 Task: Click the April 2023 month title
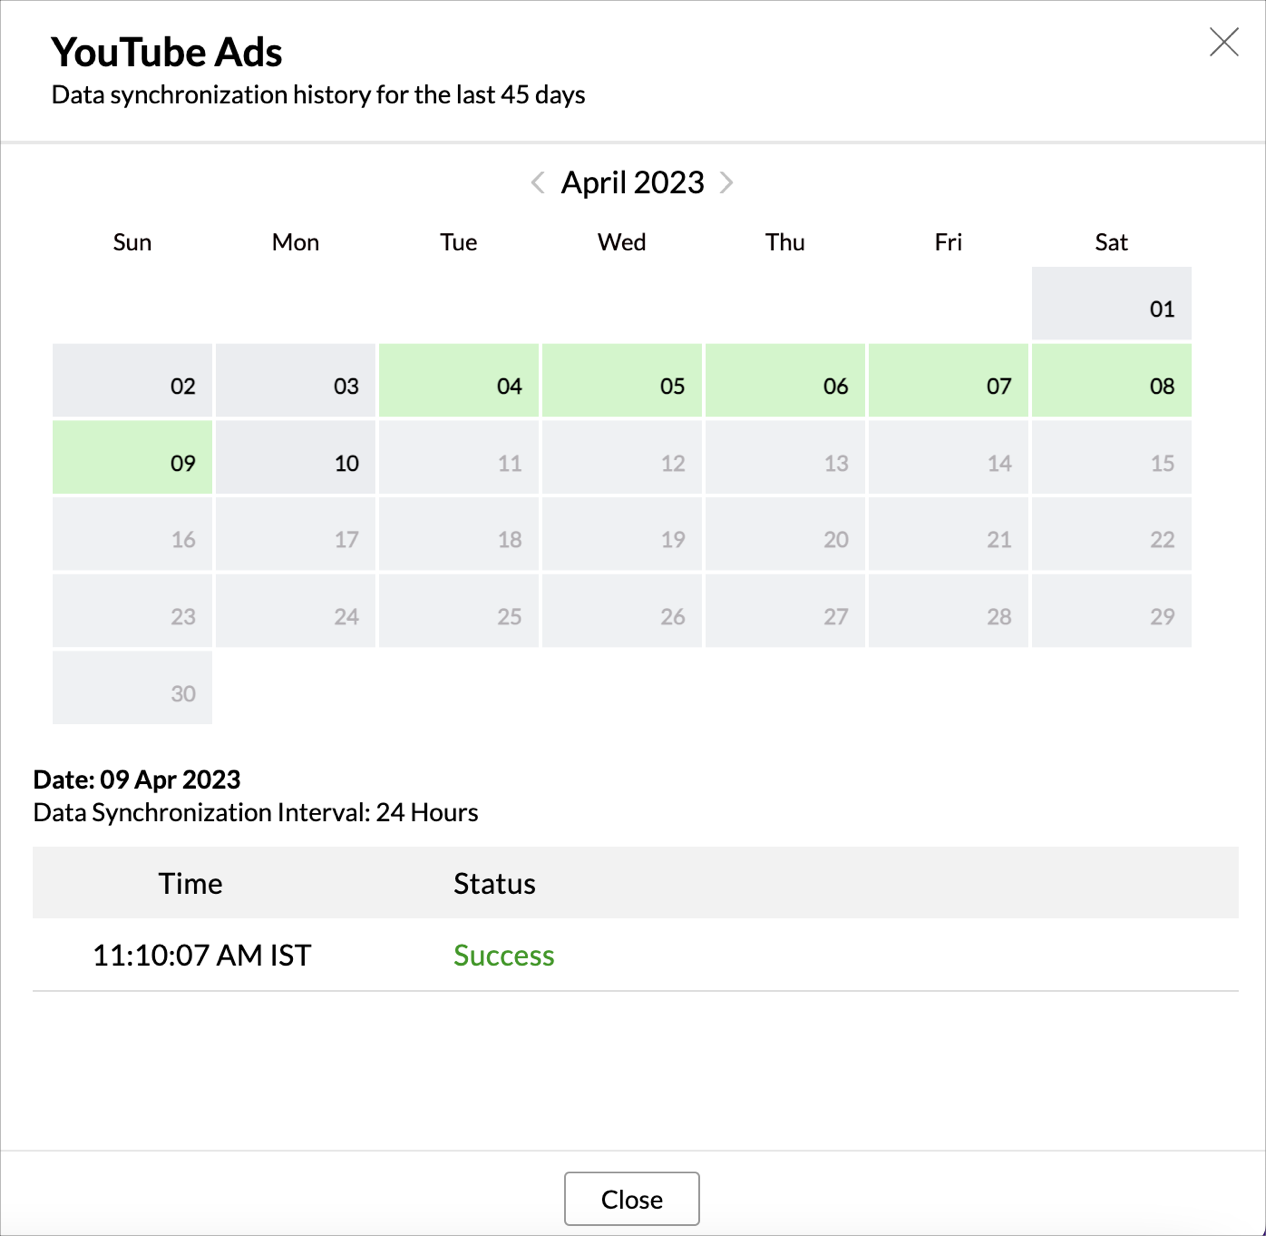(632, 182)
